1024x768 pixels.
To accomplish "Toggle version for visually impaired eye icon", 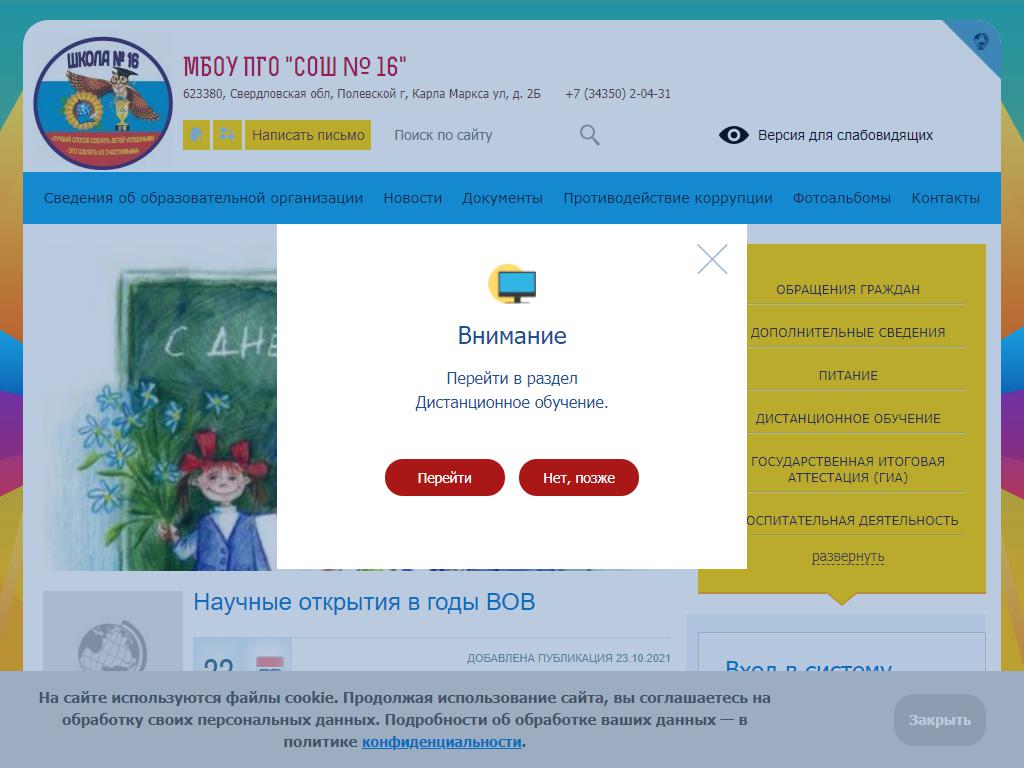I will (734, 135).
